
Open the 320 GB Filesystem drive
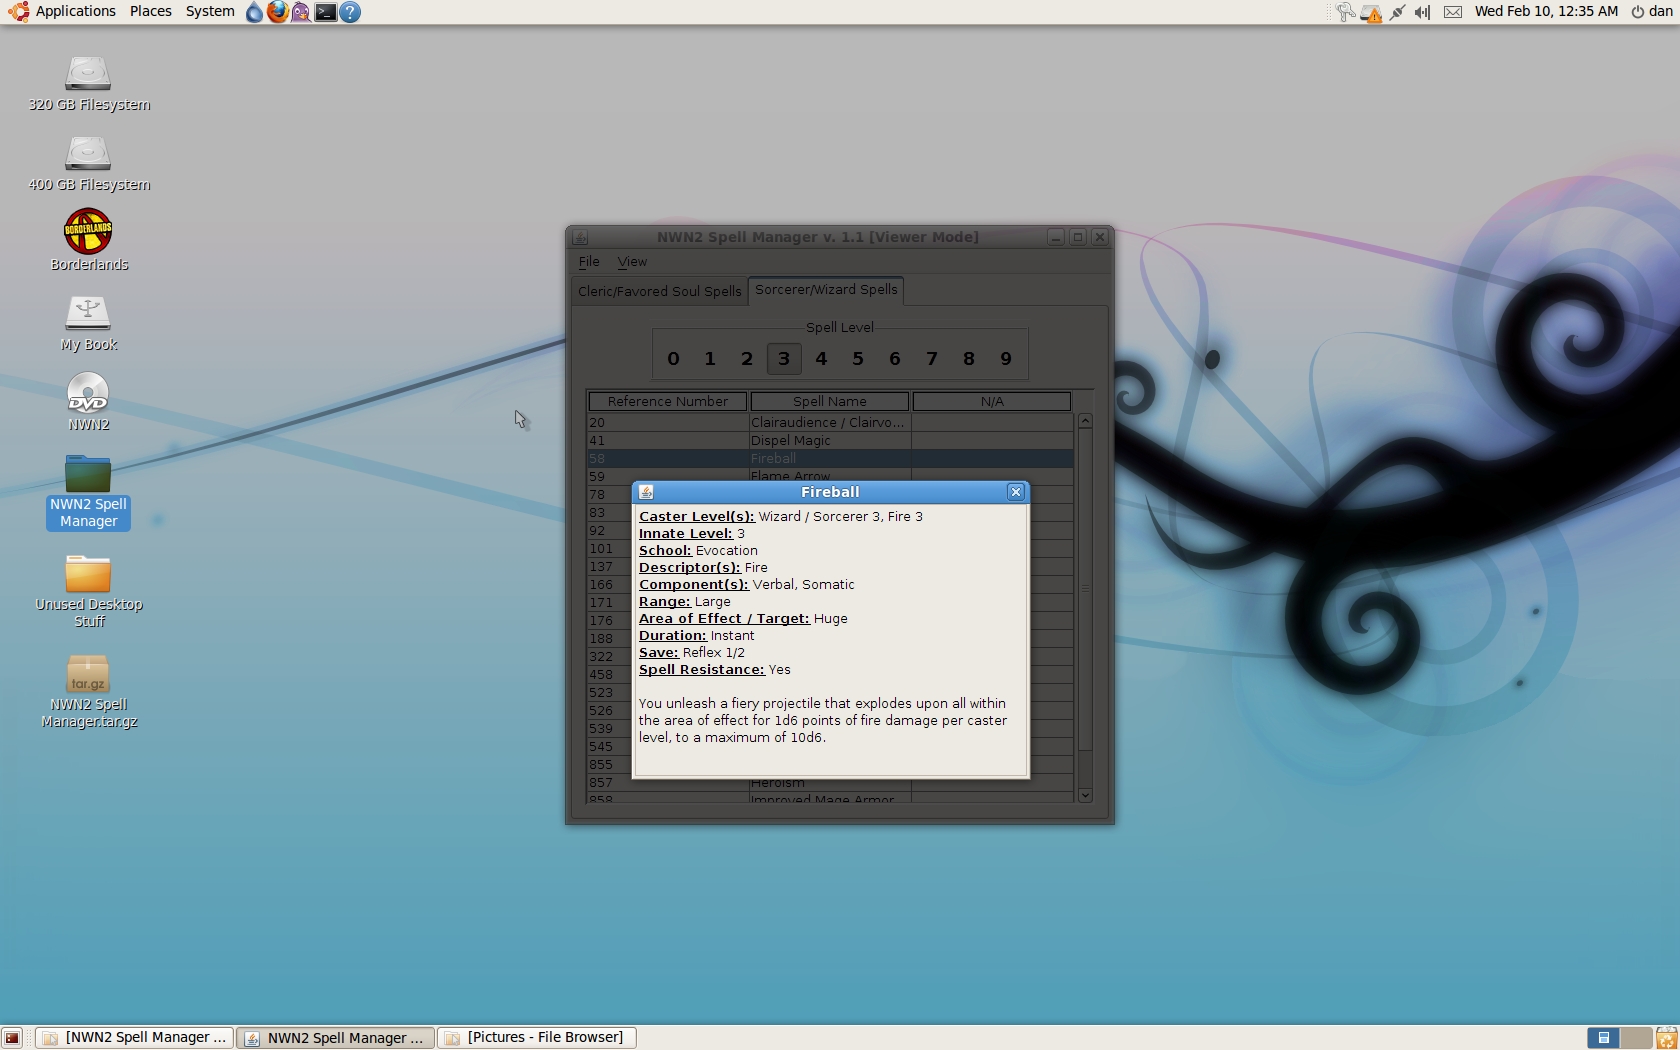pyautogui.click(x=88, y=74)
